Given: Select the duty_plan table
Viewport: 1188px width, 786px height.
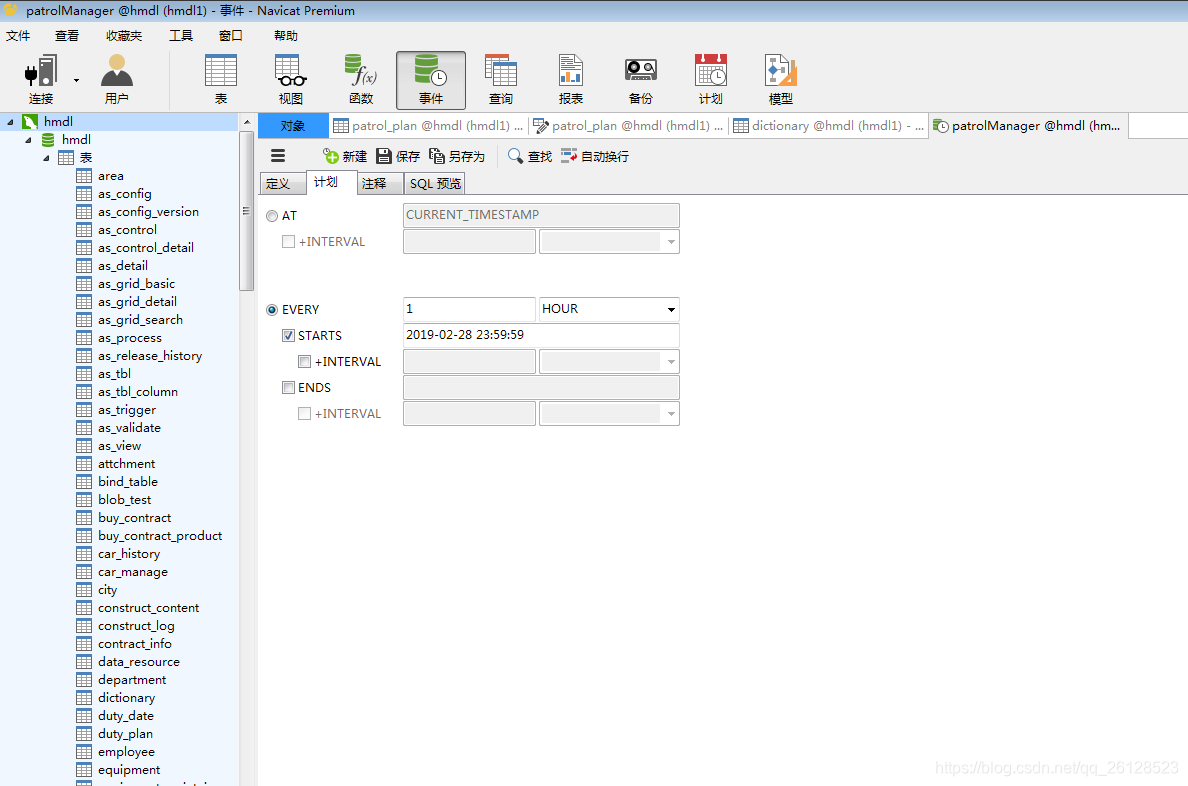Looking at the screenshot, I should (125, 734).
